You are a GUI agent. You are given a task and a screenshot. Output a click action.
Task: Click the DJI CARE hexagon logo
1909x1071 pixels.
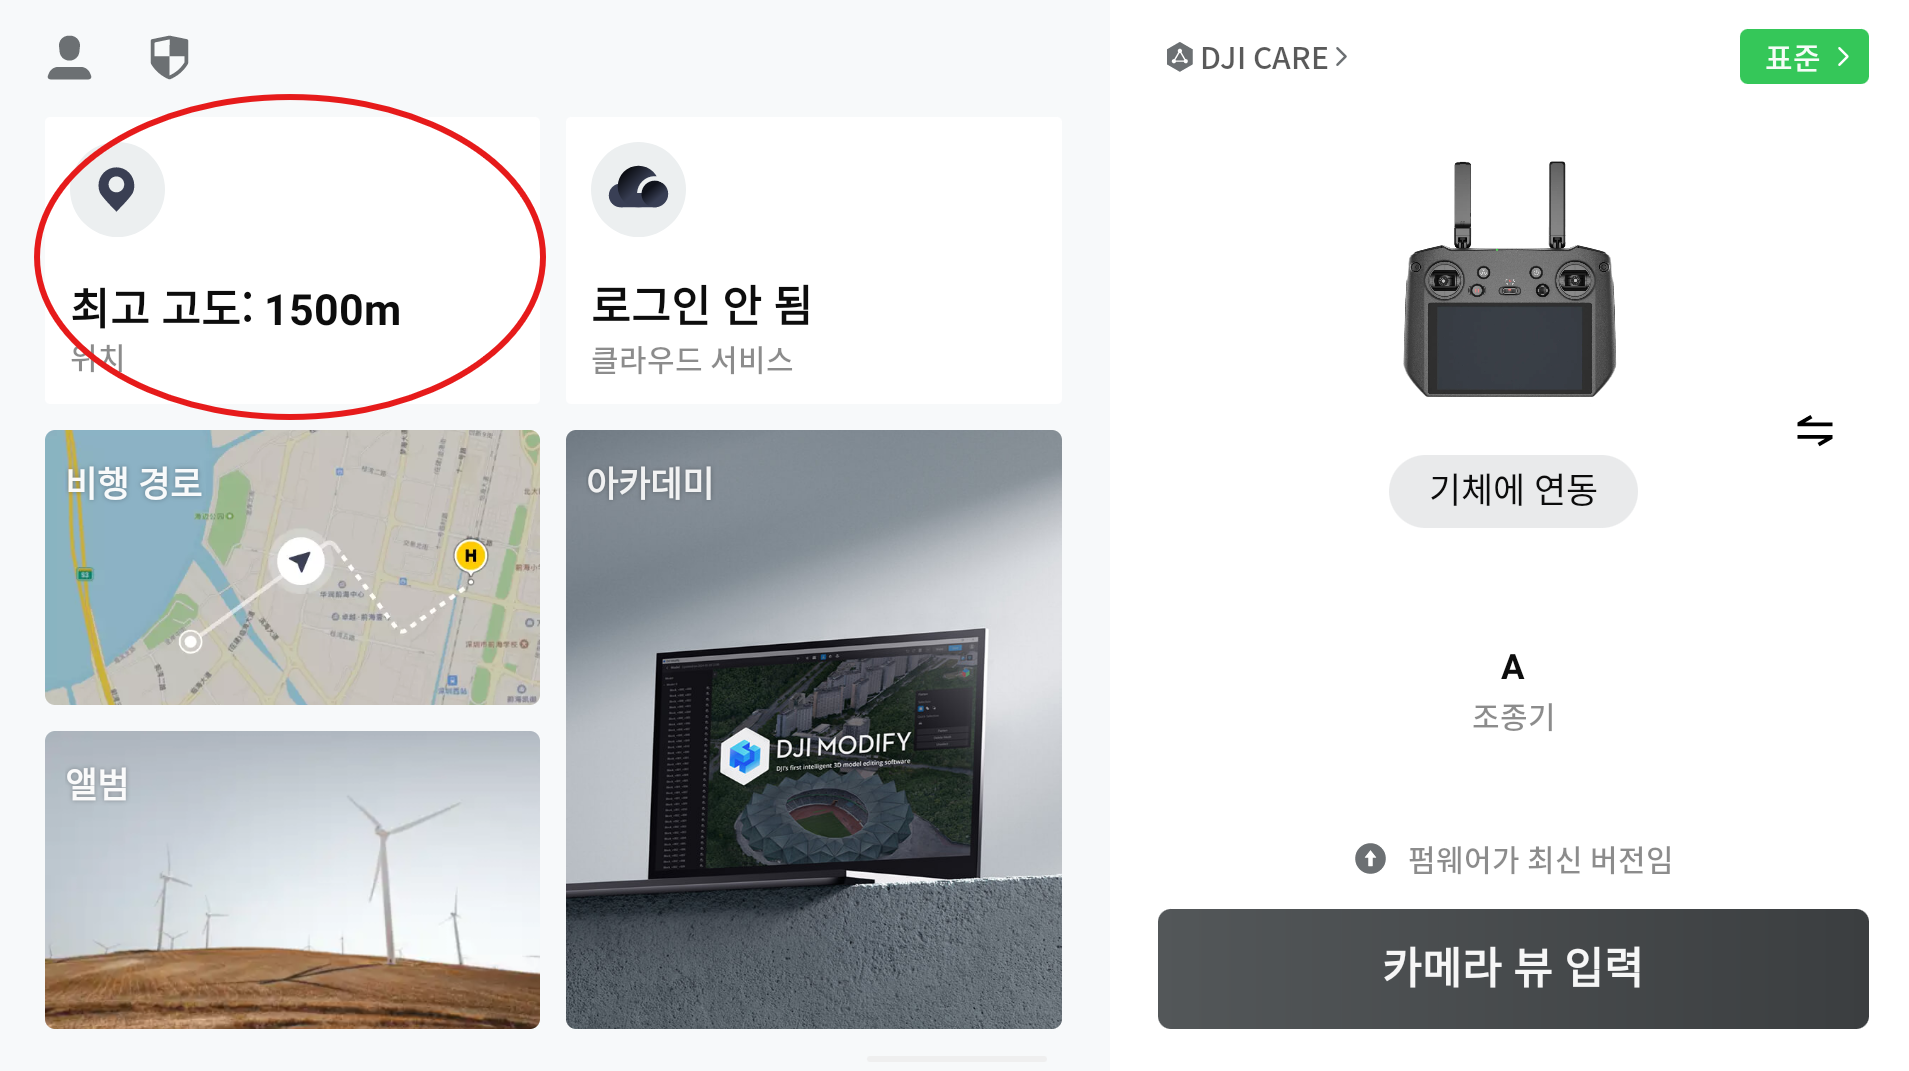pos(1179,58)
